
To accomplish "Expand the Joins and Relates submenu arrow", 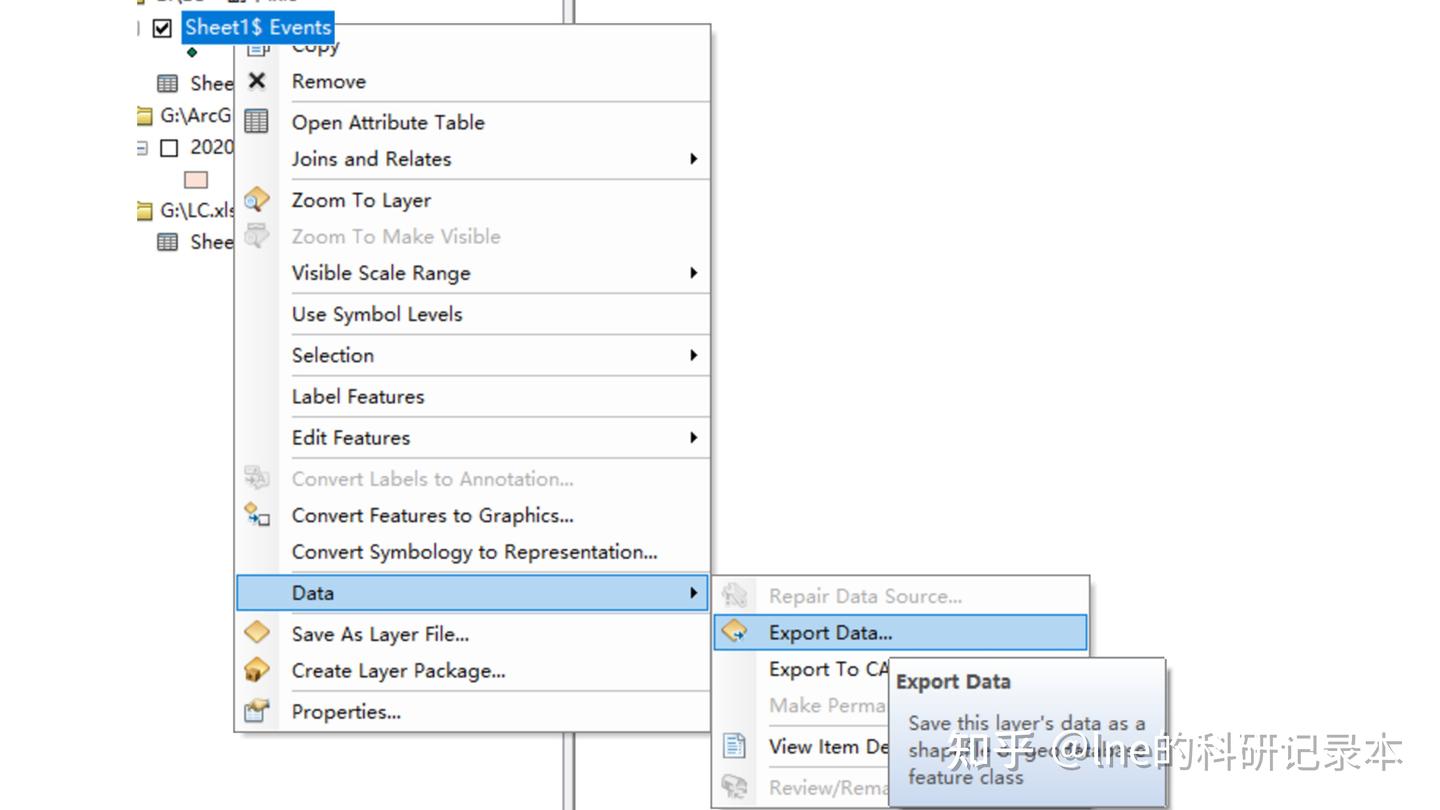I will click(693, 159).
